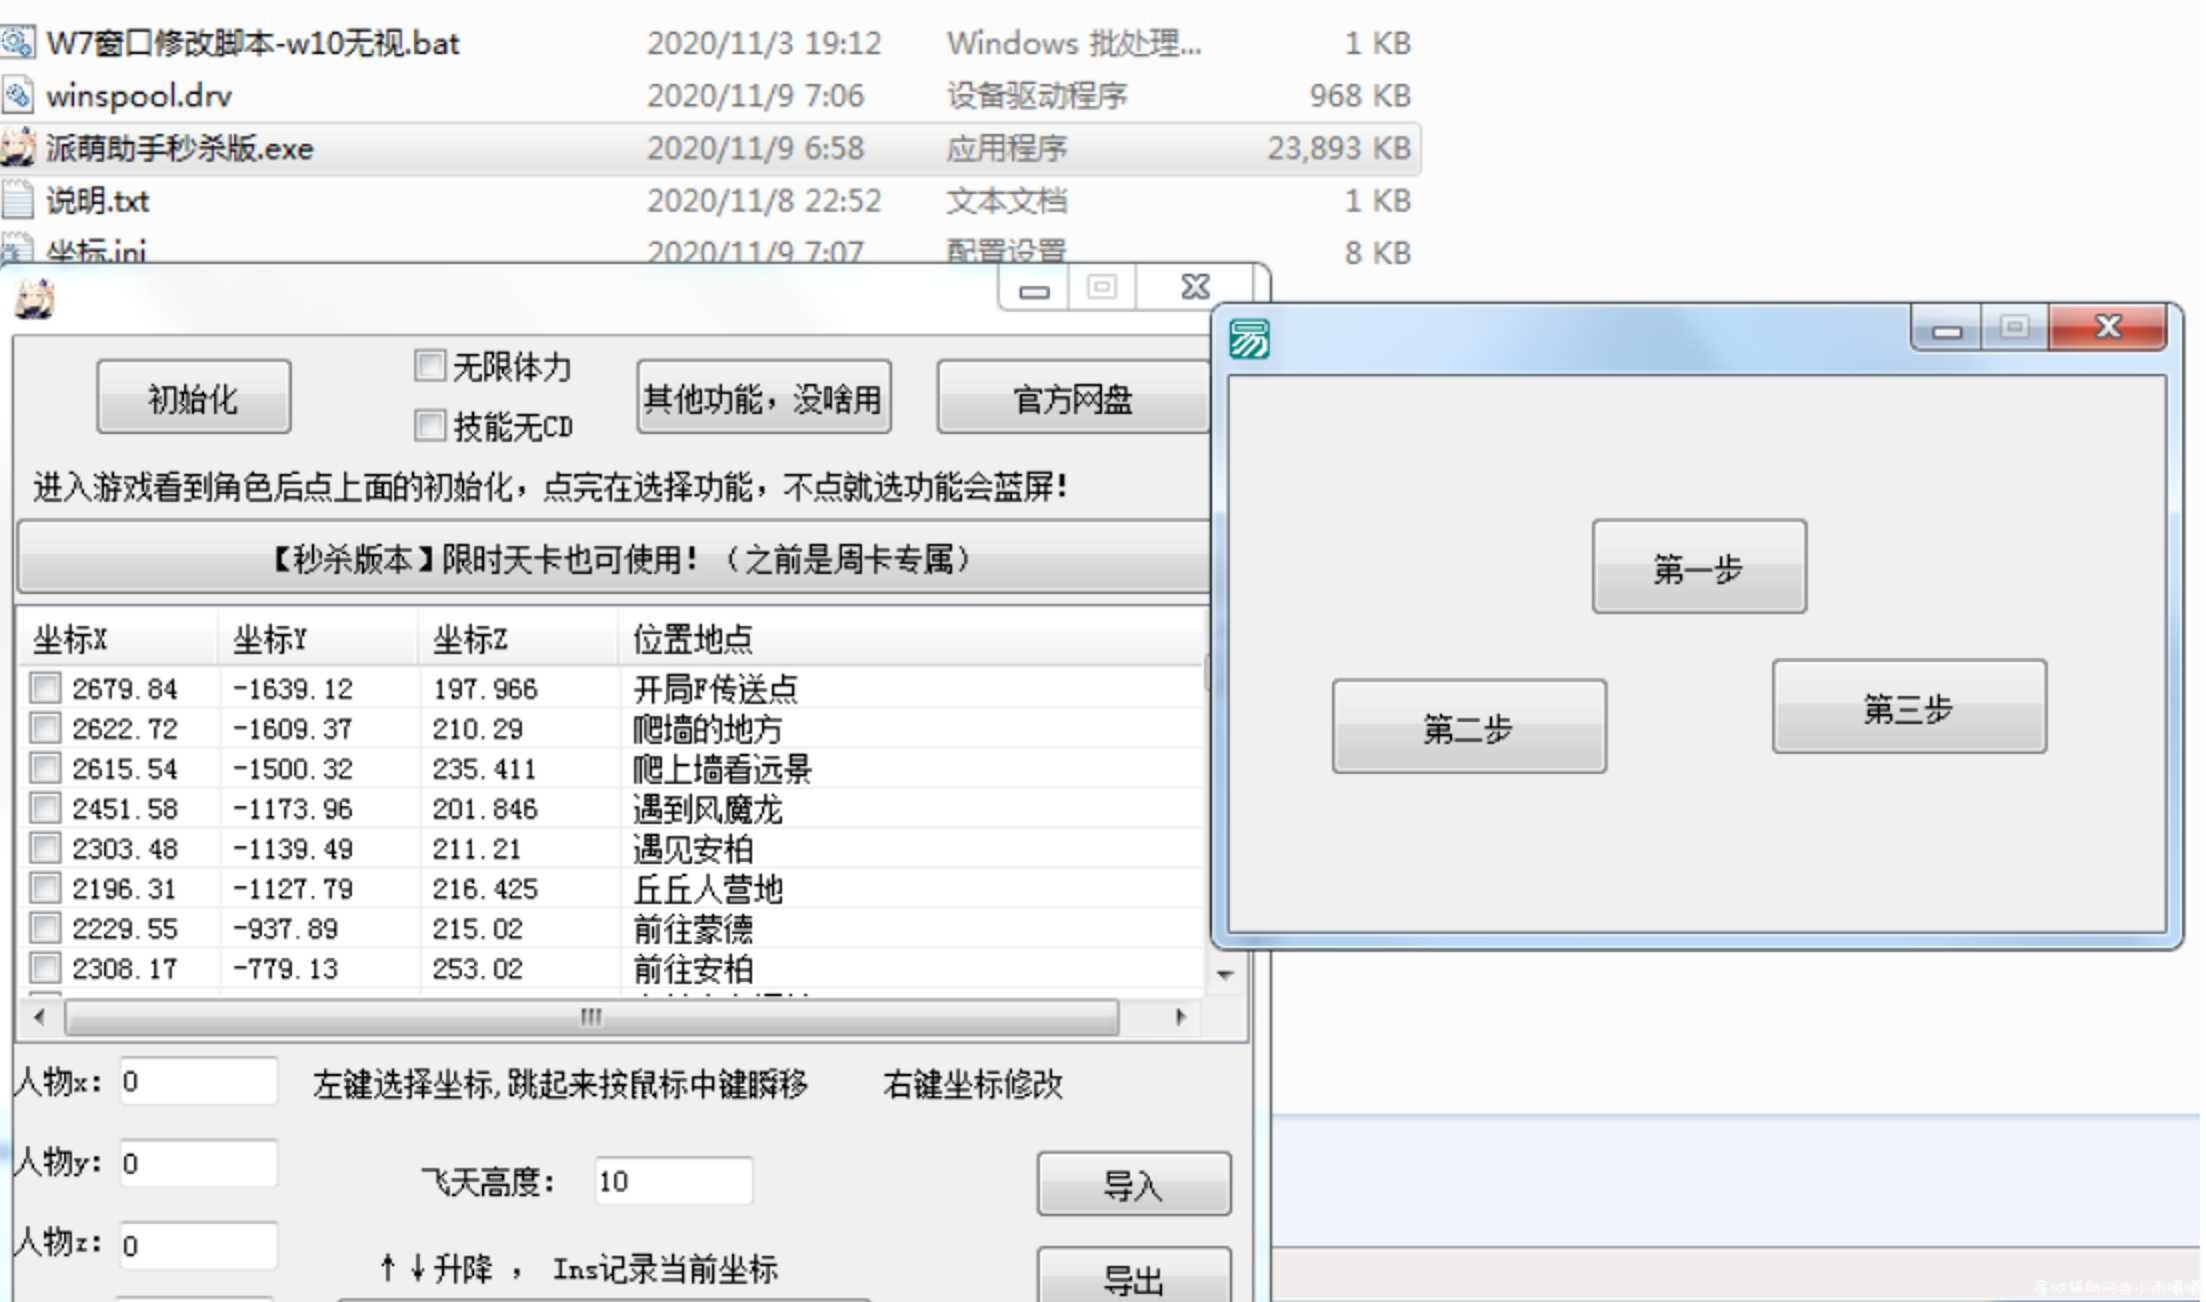This screenshot has height=1302, width=2206.
Task: Click coordinate value 216.425
Action: point(485,889)
